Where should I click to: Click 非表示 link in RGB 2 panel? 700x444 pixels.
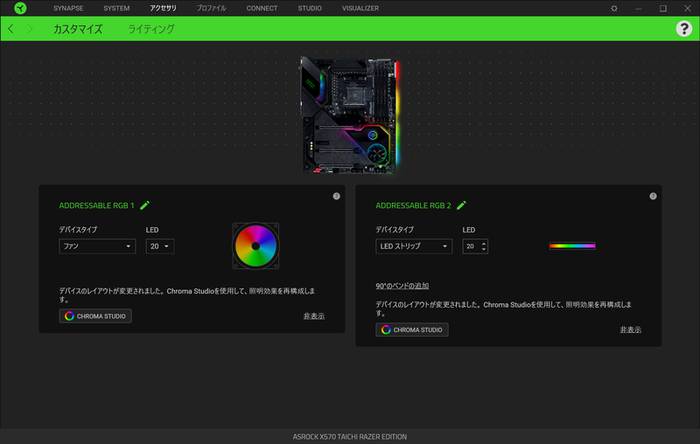630,330
